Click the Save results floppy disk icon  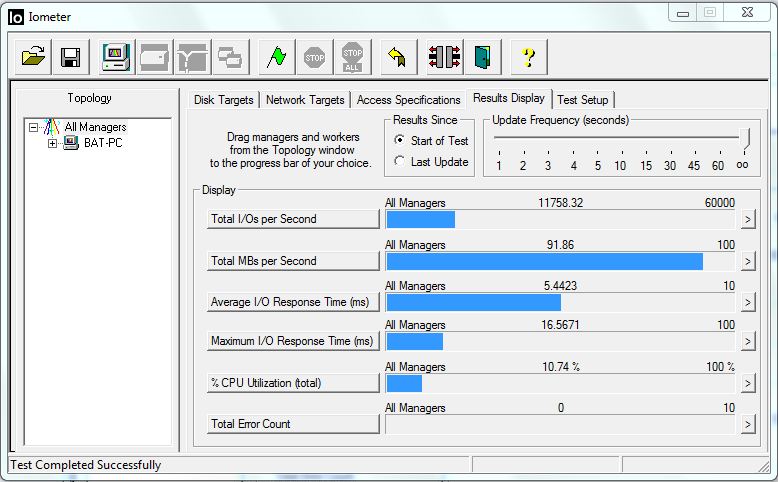pos(70,57)
